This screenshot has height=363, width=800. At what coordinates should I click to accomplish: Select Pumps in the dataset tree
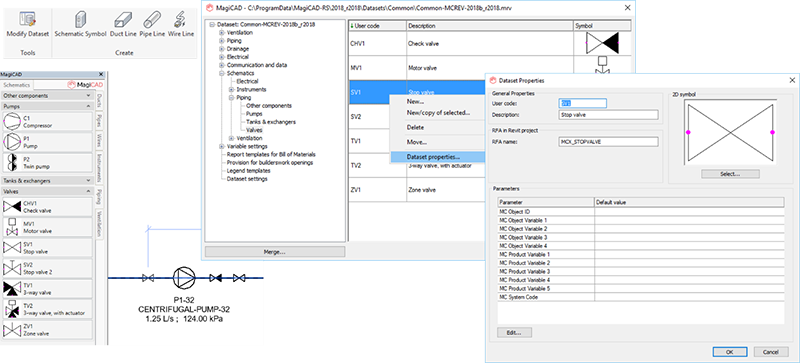tap(255, 114)
